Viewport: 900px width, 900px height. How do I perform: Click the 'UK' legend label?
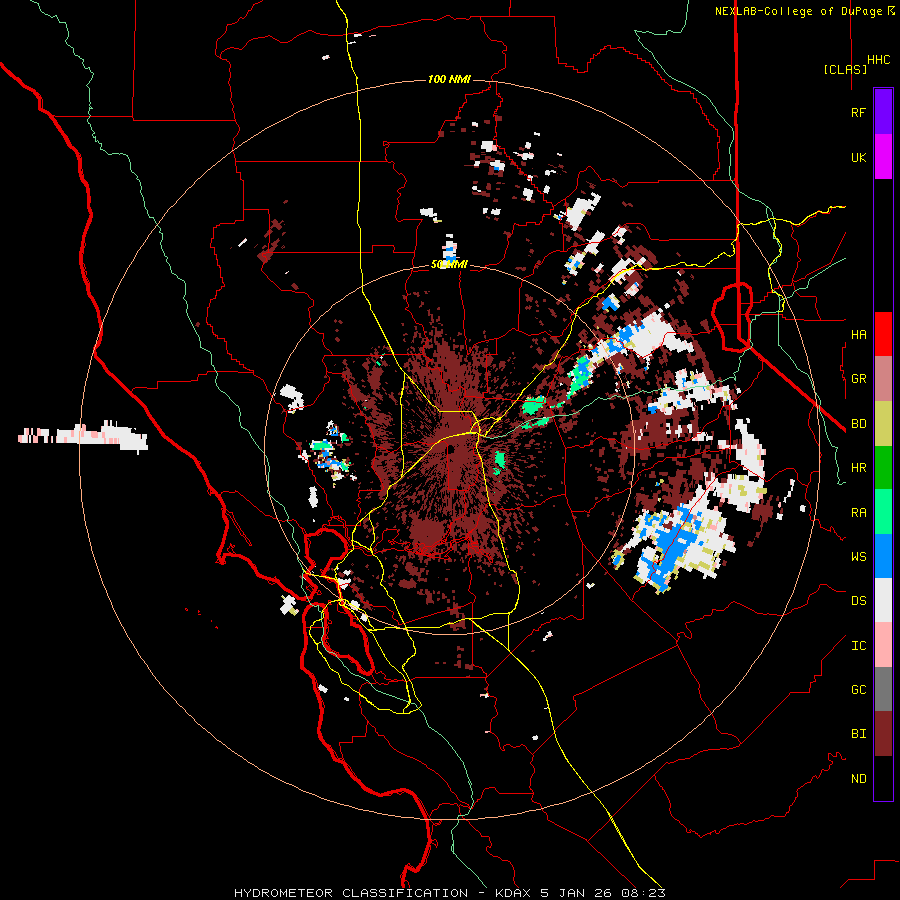[858, 157]
